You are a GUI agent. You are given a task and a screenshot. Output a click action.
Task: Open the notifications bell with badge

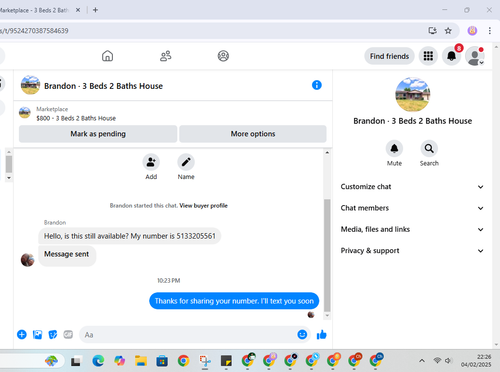point(451,56)
